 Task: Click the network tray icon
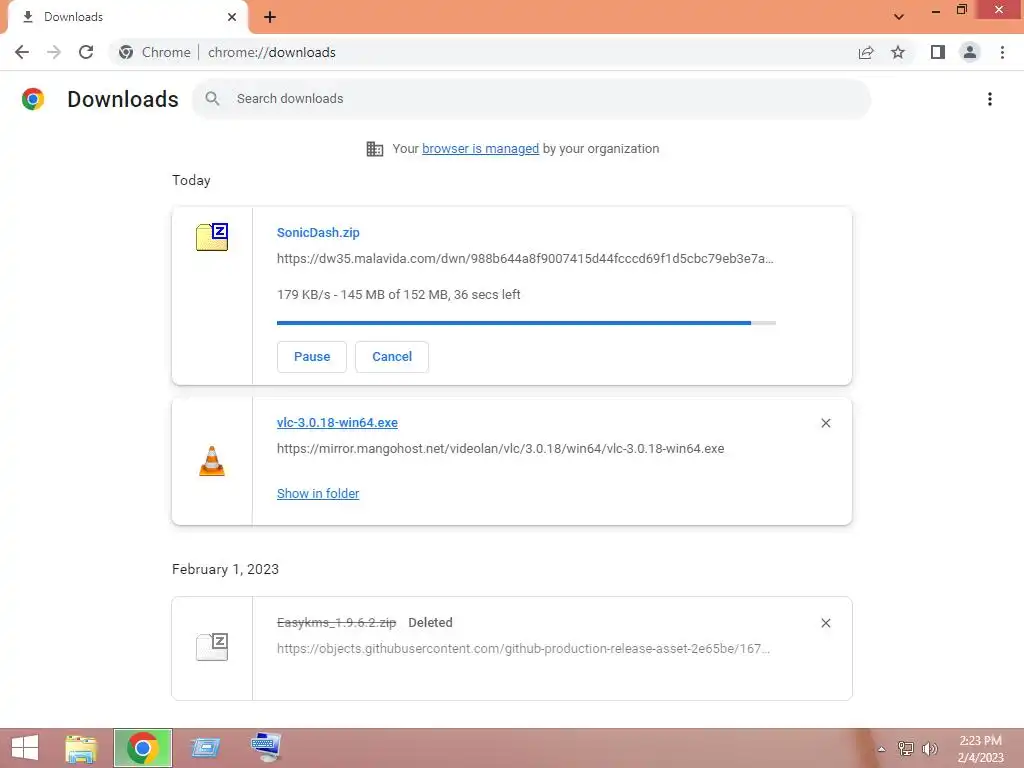tap(906, 748)
